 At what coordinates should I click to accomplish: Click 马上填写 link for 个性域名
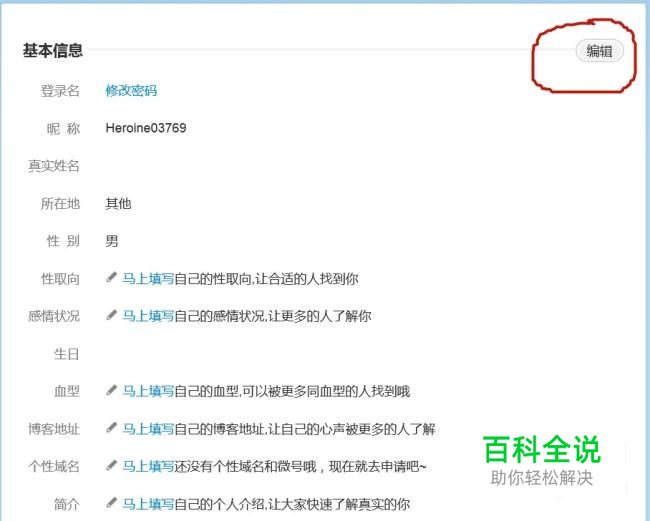pyautogui.click(x=148, y=467)
